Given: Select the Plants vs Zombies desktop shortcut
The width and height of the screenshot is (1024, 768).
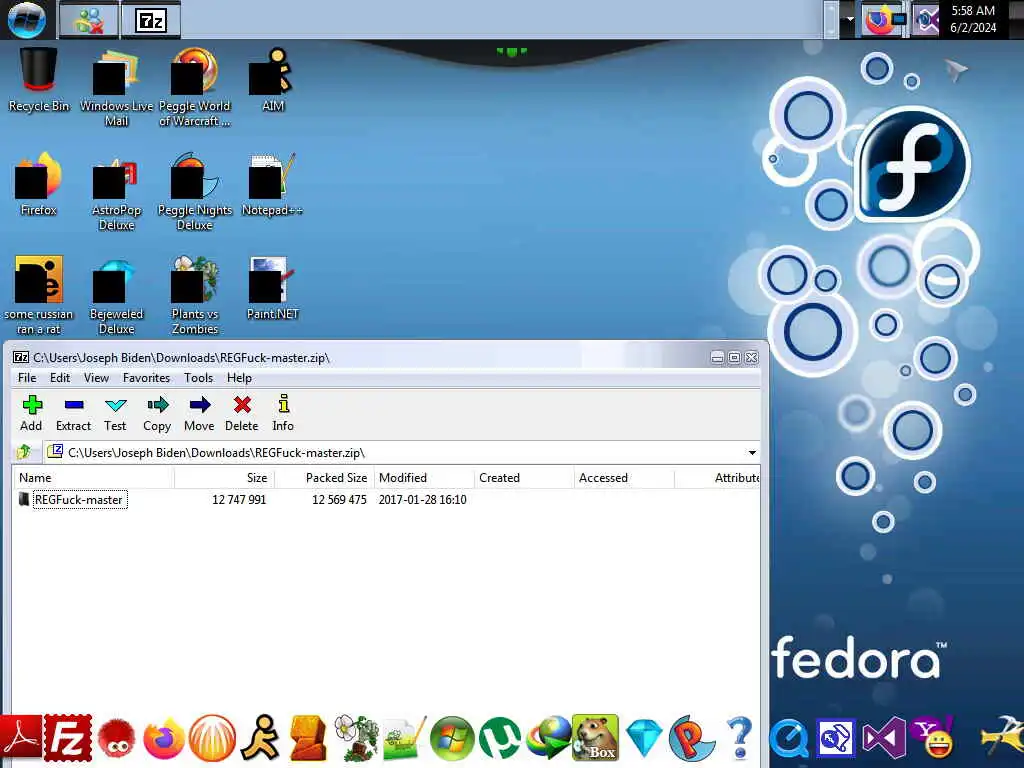Looking at the screenshot, I should click(195, 295).
